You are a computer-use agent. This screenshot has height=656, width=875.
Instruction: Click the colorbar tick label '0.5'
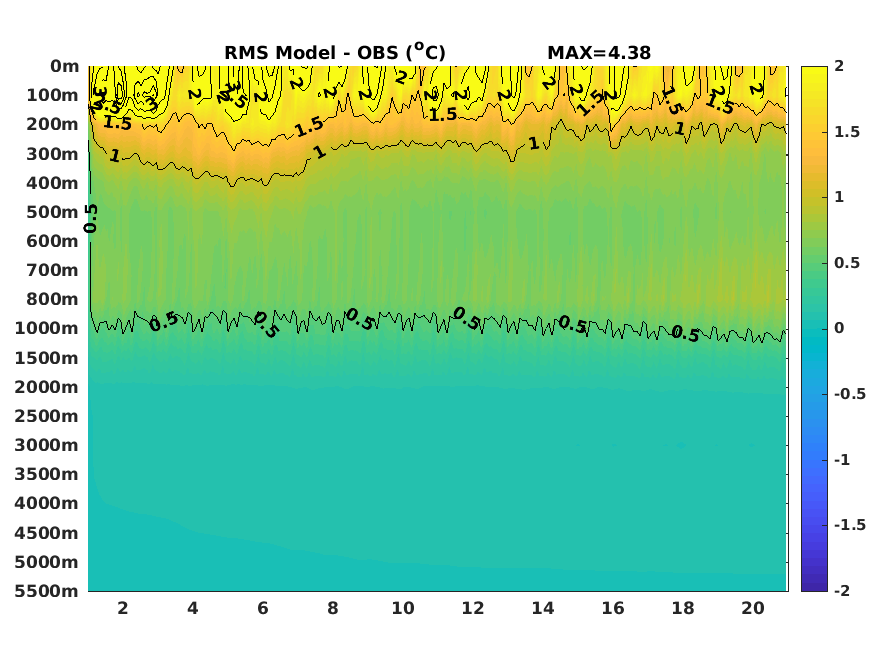coord(847,263)
